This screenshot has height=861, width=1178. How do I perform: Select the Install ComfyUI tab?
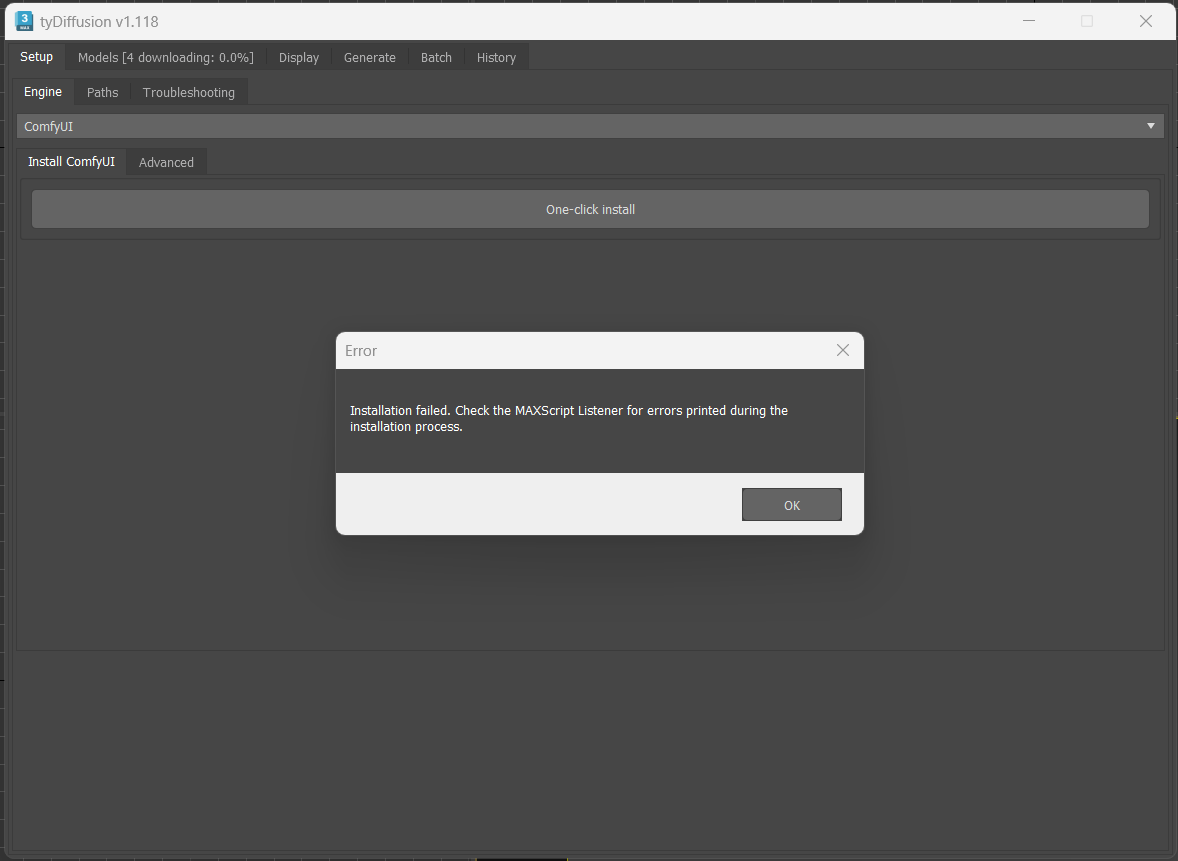pyautogui.click(x=71, y=162)
